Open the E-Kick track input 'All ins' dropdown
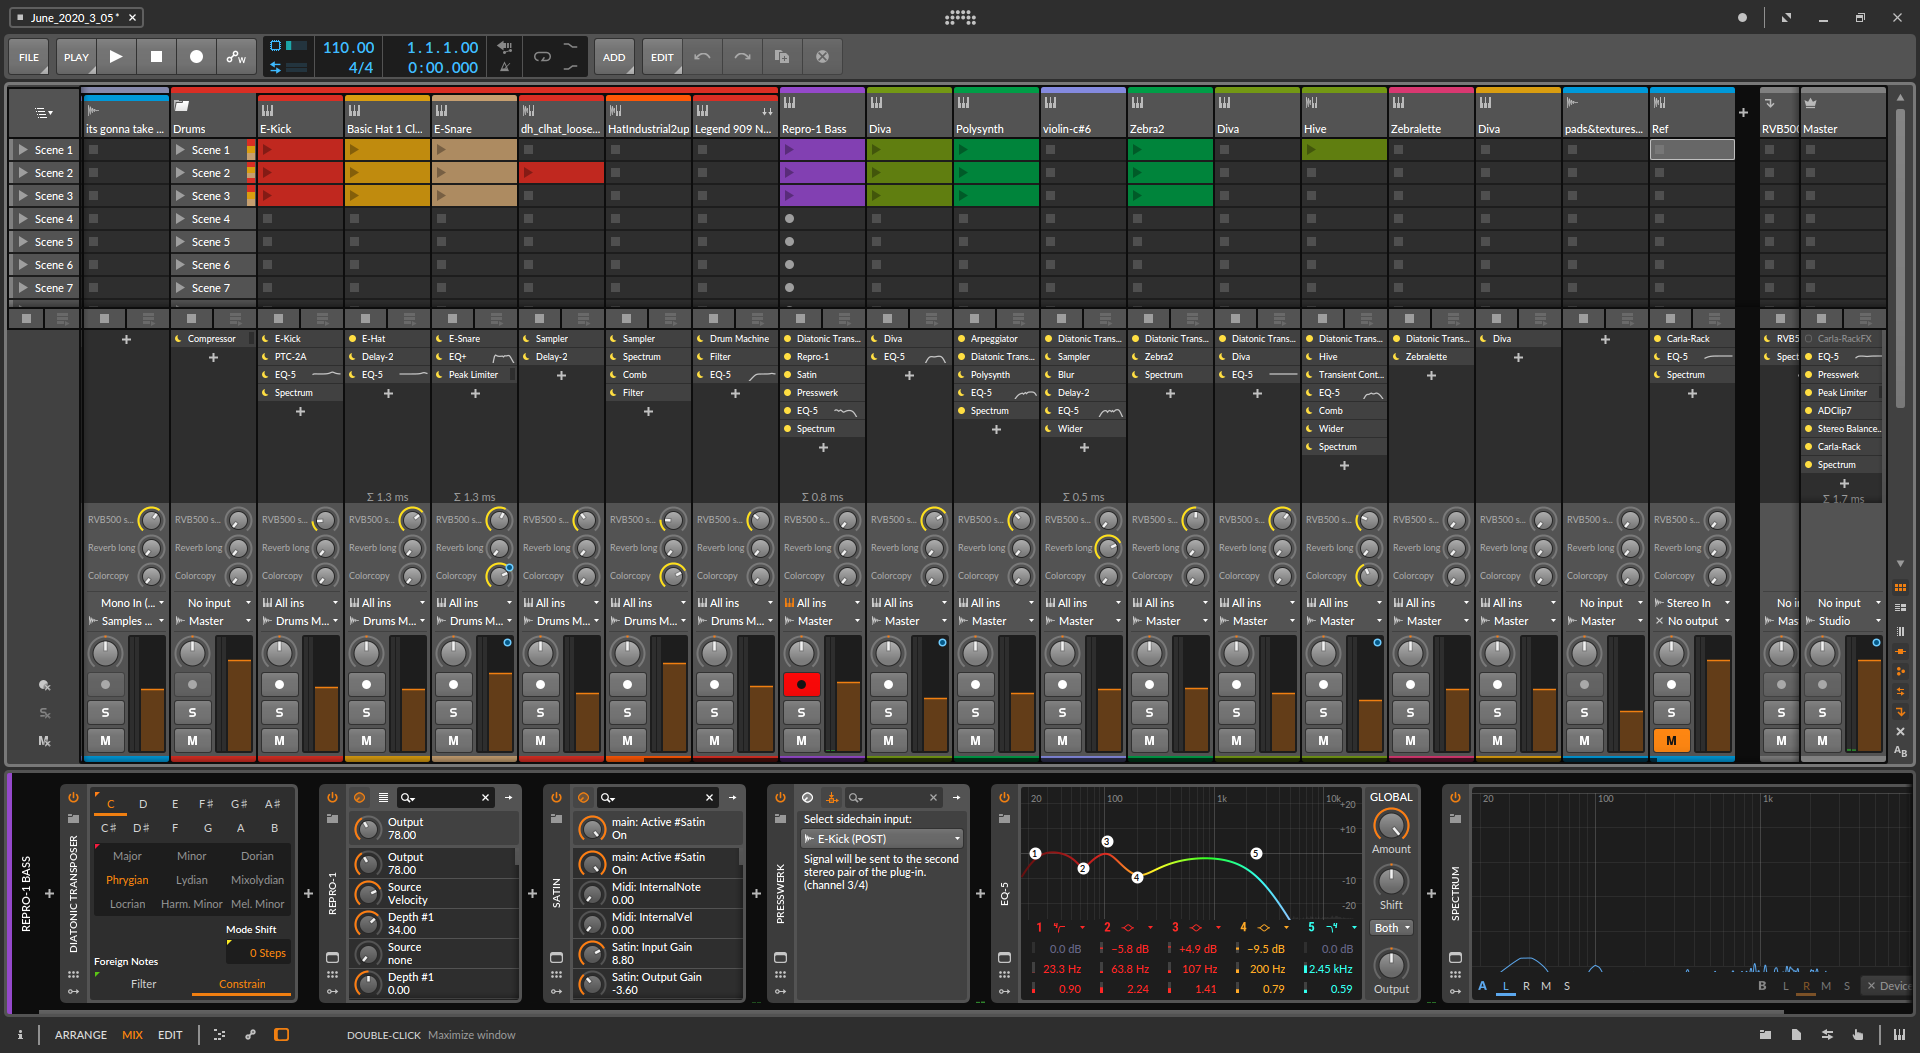1920x1053 pixels. [300, 603]
